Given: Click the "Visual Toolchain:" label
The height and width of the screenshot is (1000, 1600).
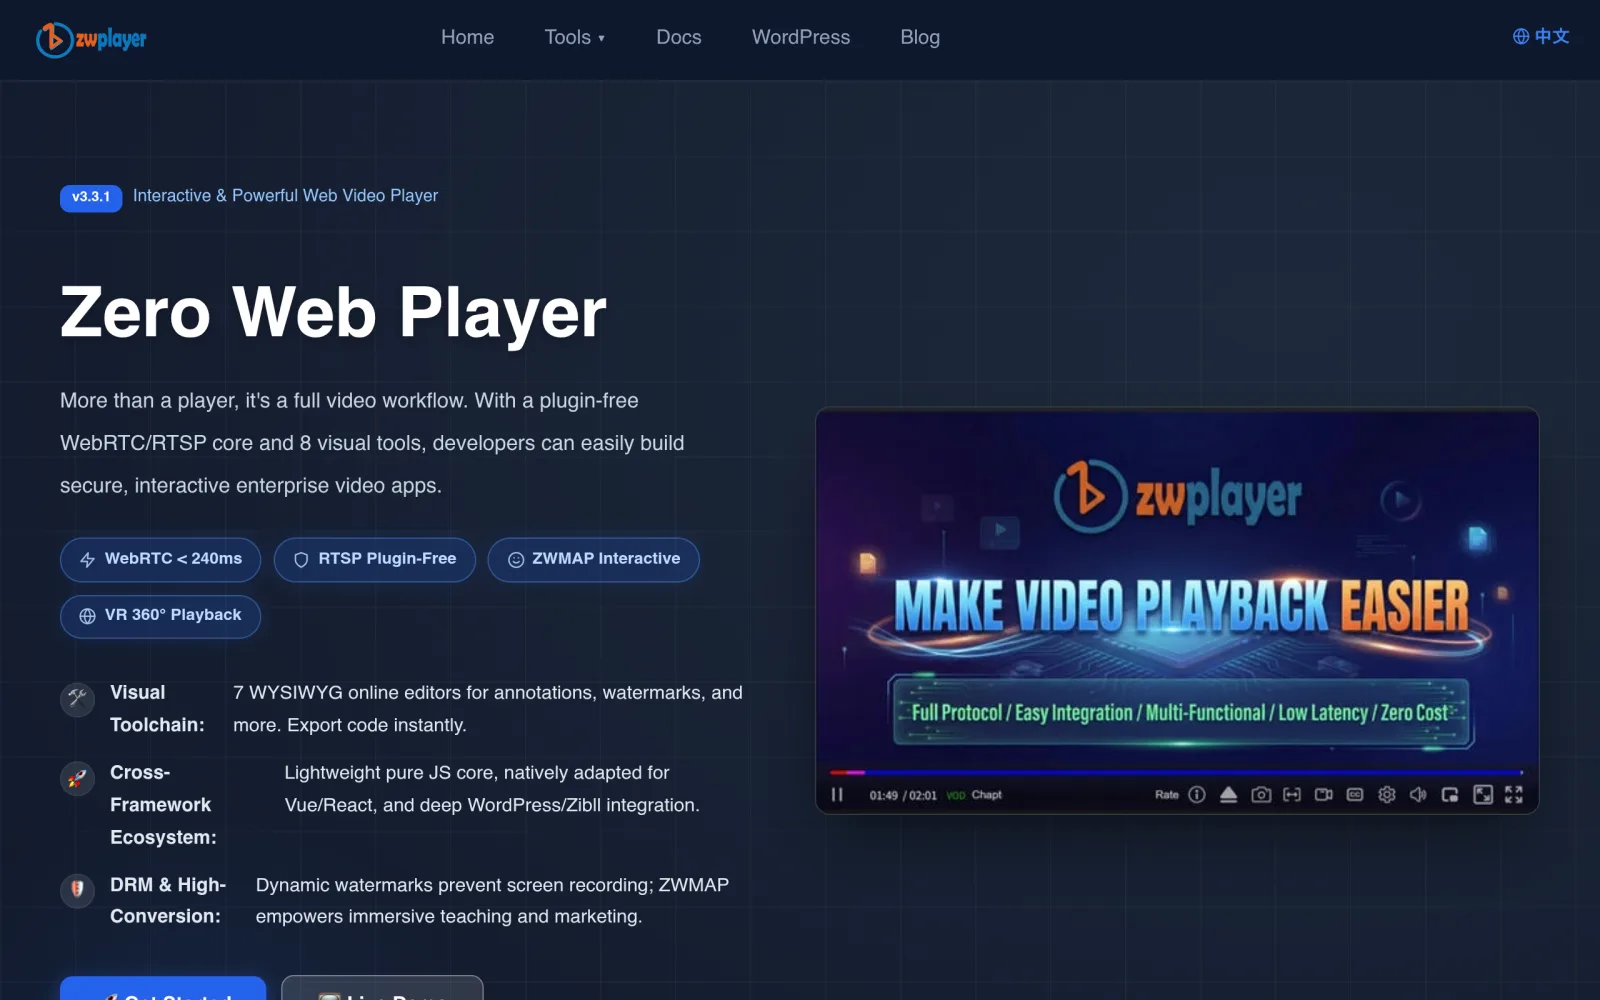Looking at the screenshot, I should (157, 709).
